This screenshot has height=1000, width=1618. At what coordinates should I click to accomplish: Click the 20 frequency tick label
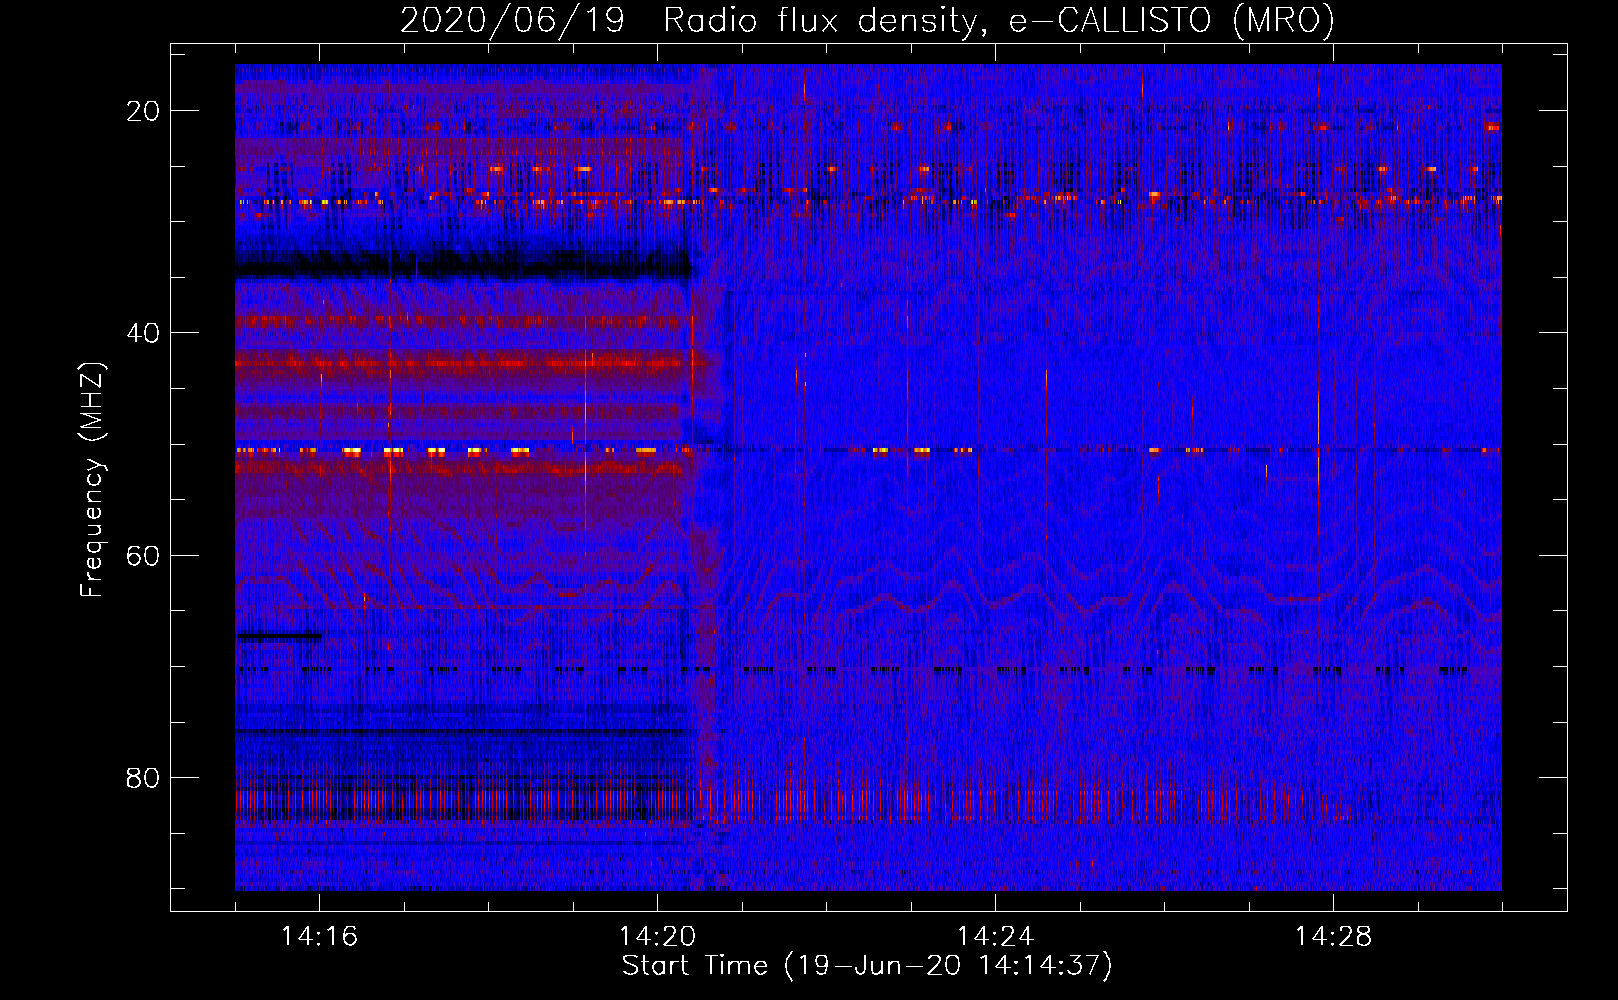click(143, 111)
